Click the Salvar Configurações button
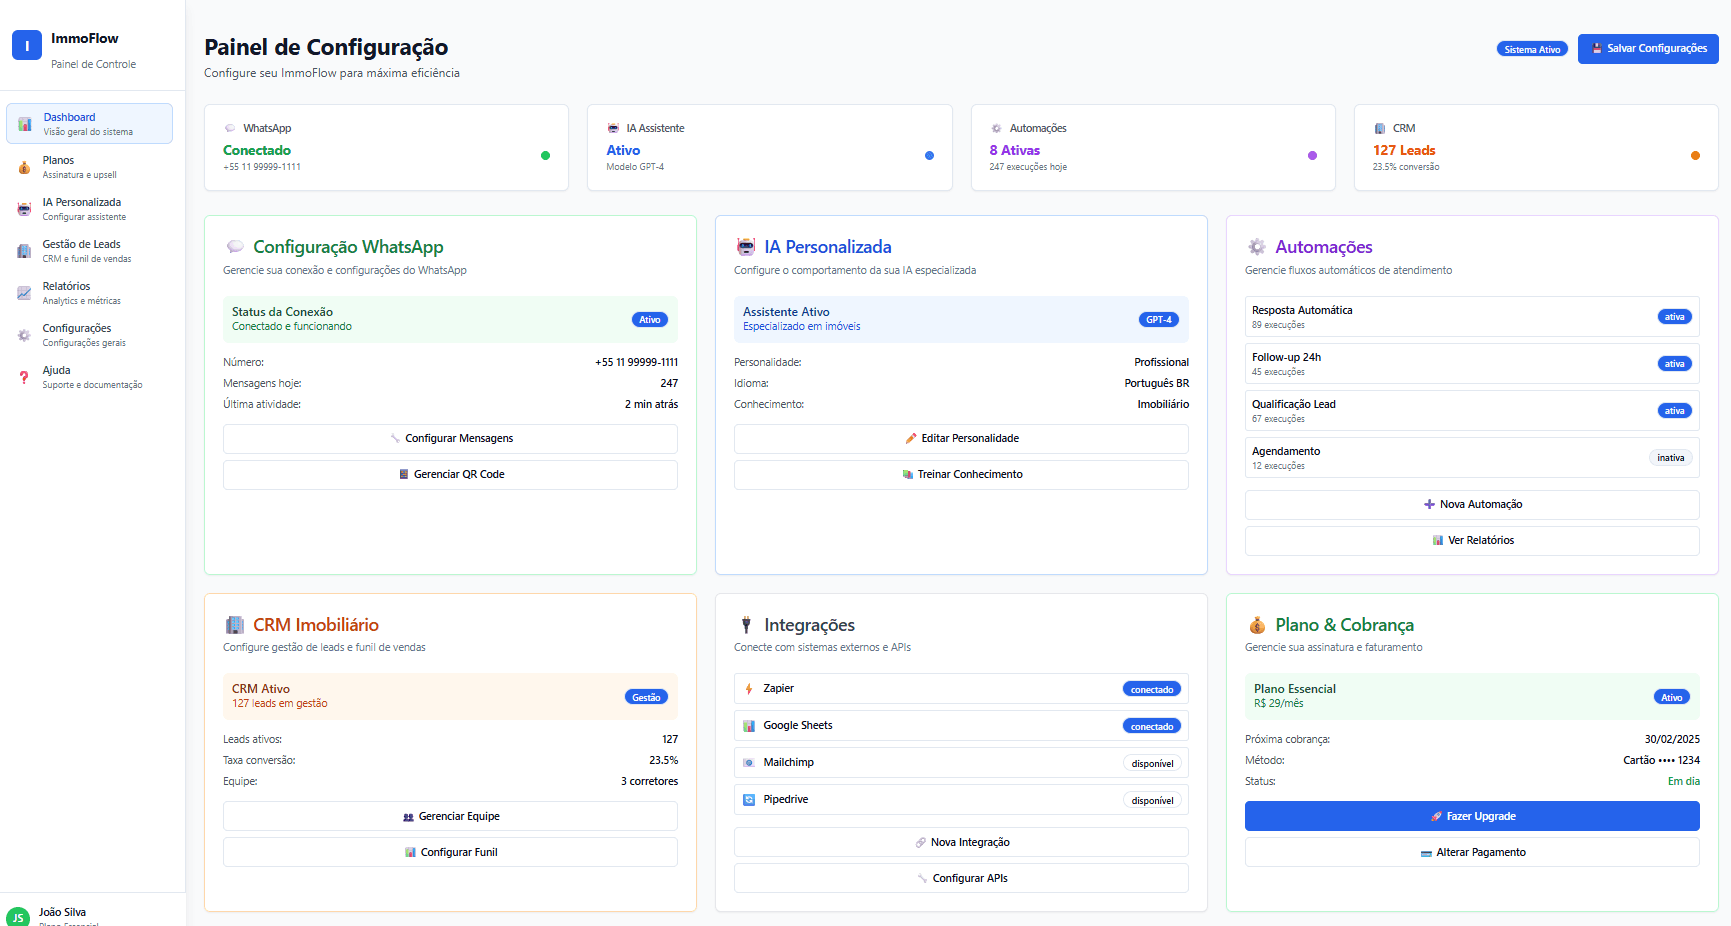The width and height of the screenshot is (1731, 926). pos(1648,48)
